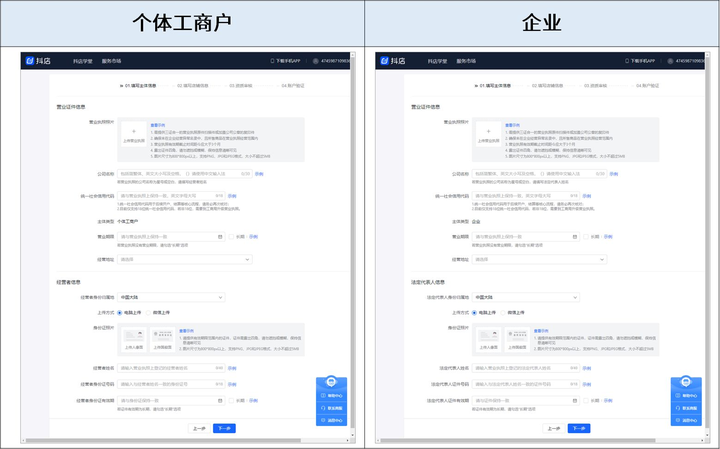This screenshot has width=720, height=449.
Task: Open calendar icon for 经营者身份证有效期
Action: (x=220, y=401)
